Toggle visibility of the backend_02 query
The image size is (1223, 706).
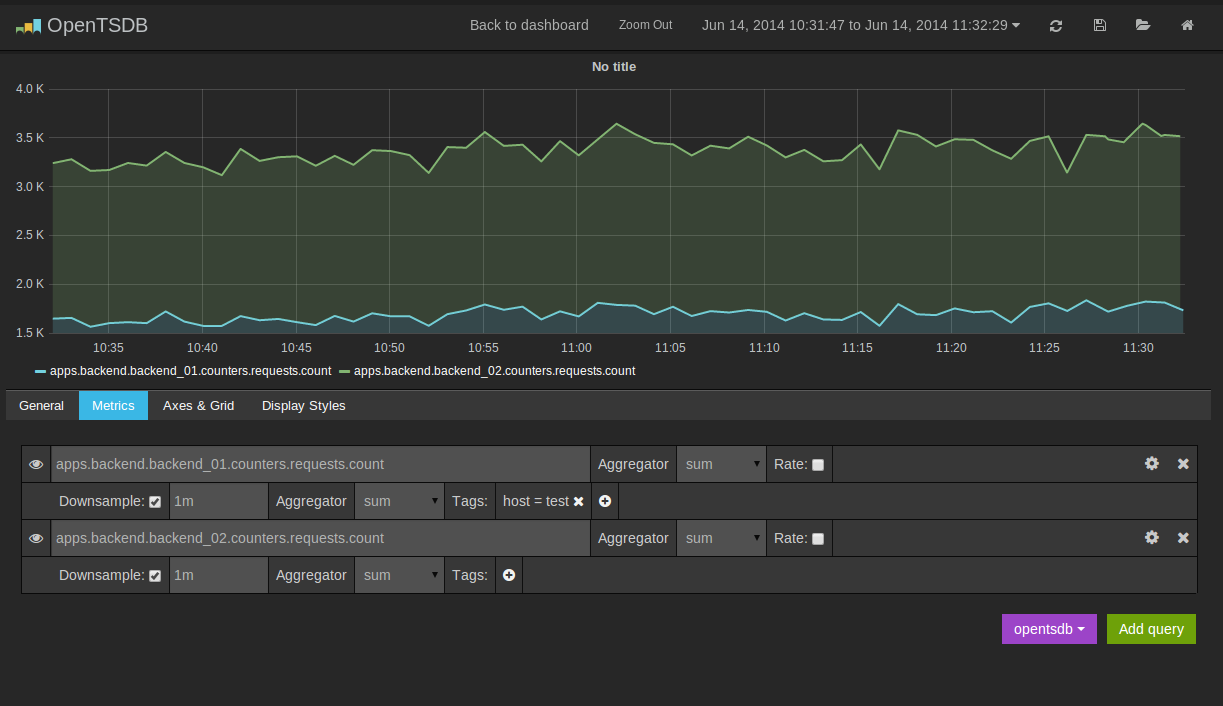(x=36, y=538)
